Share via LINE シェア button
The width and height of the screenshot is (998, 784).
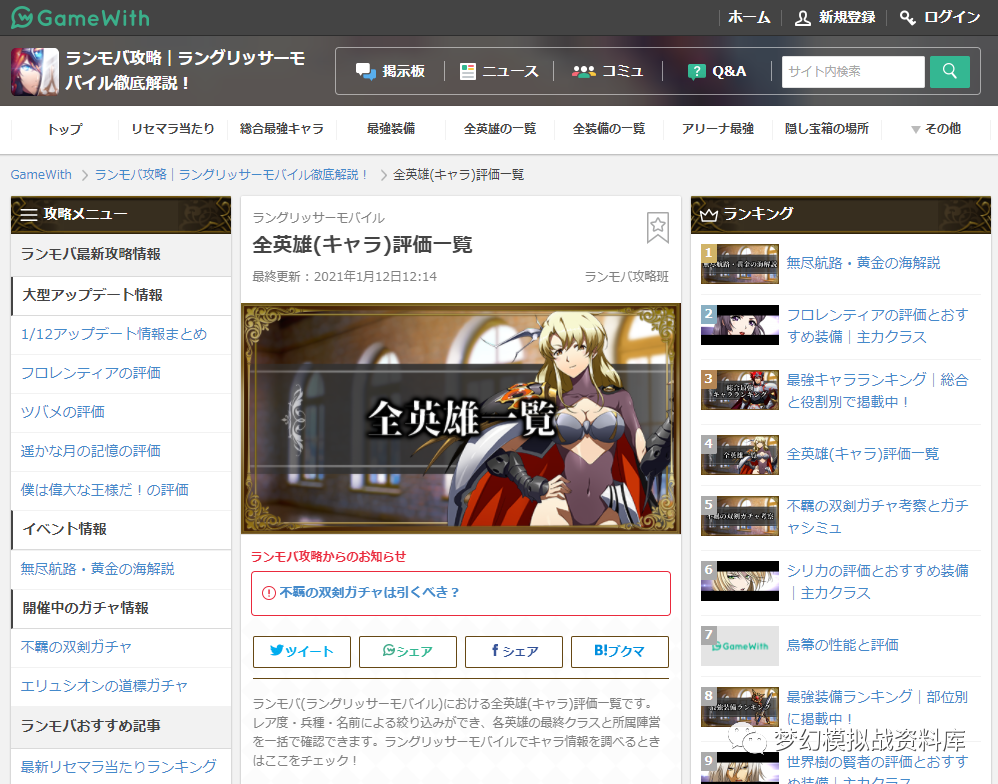[x=408, y=652]
